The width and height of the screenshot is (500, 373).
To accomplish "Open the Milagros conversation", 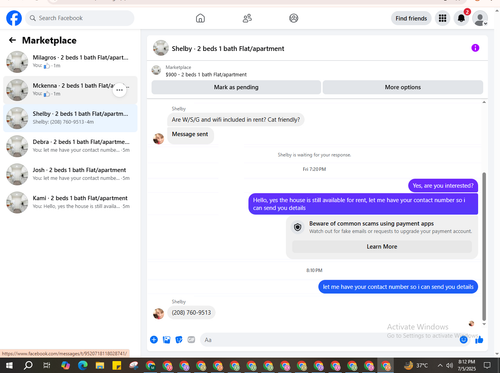I will coord(70,62).
